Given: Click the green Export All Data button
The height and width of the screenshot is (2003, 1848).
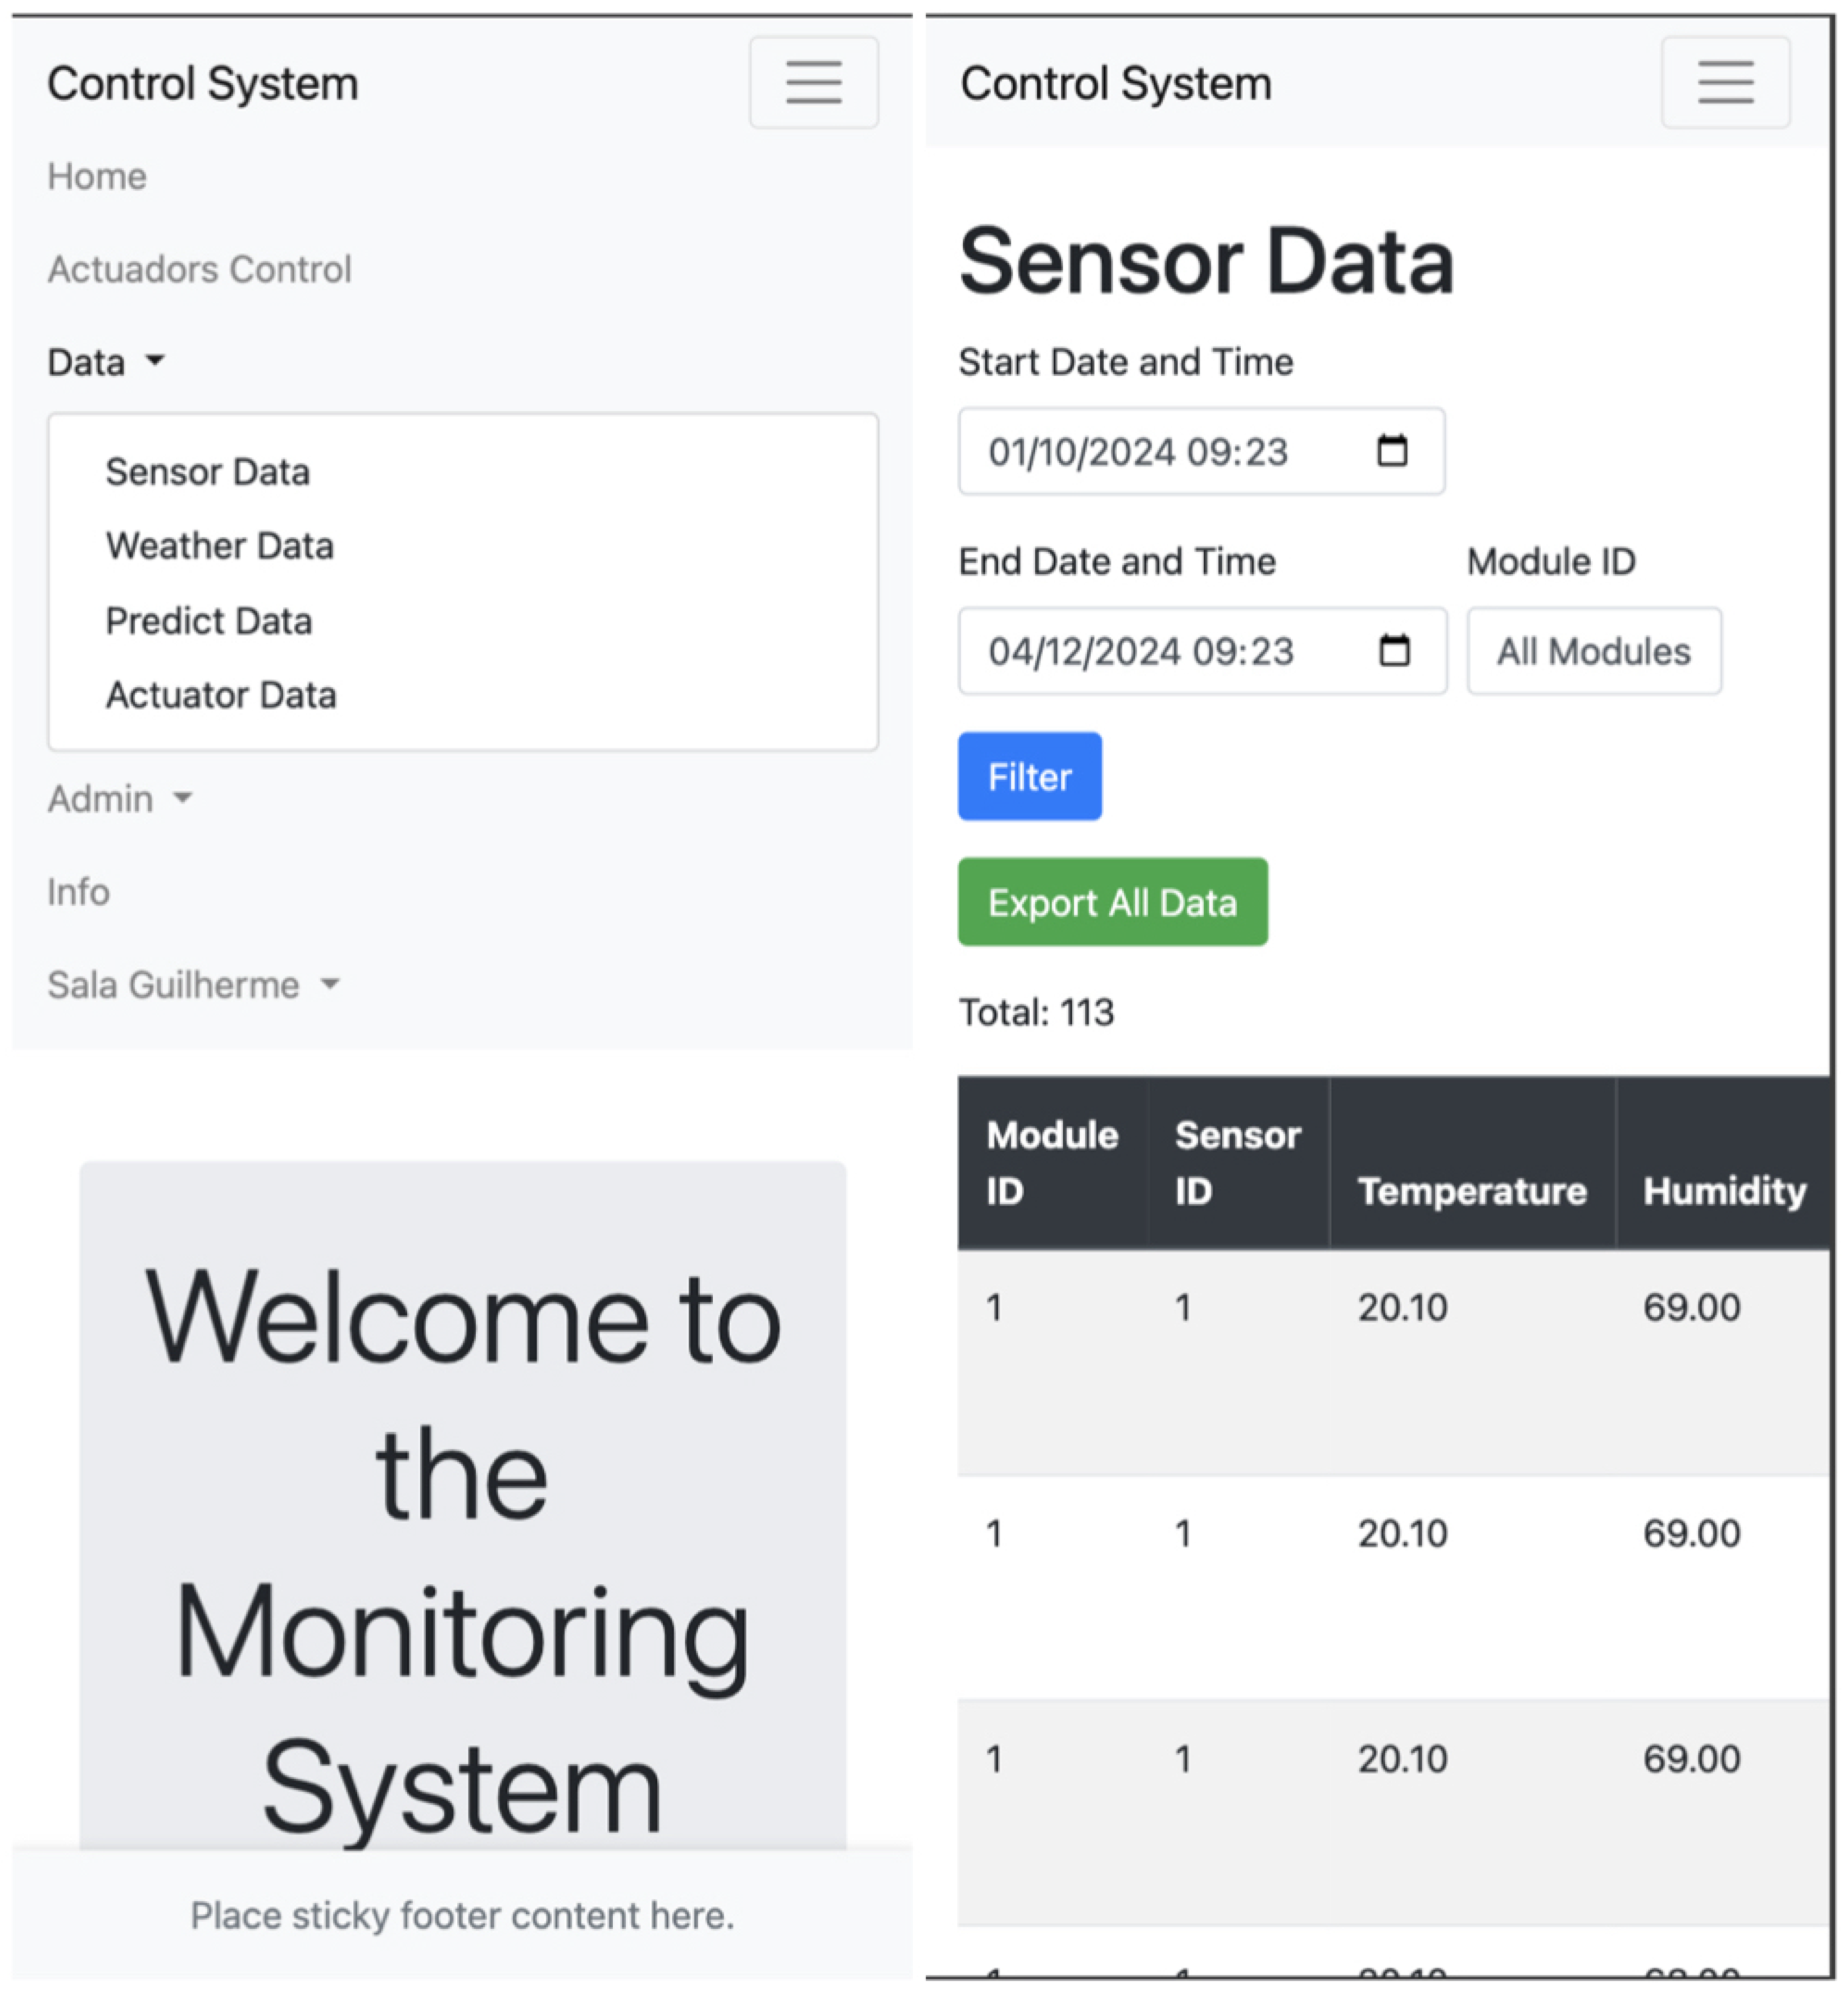Looking at the screenshot, I should coord(1112,902).
